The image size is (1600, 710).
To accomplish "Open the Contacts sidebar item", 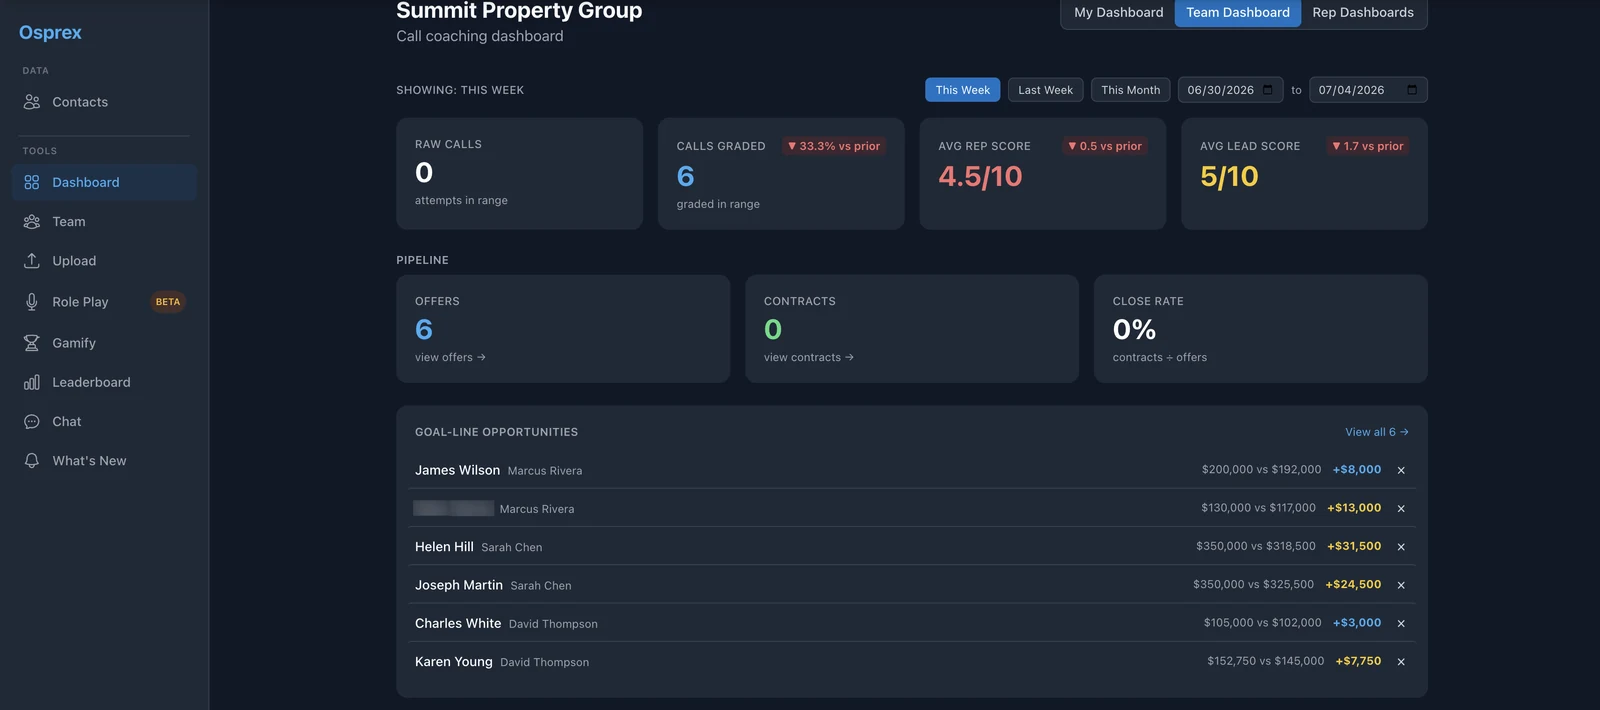I will 104,102.
